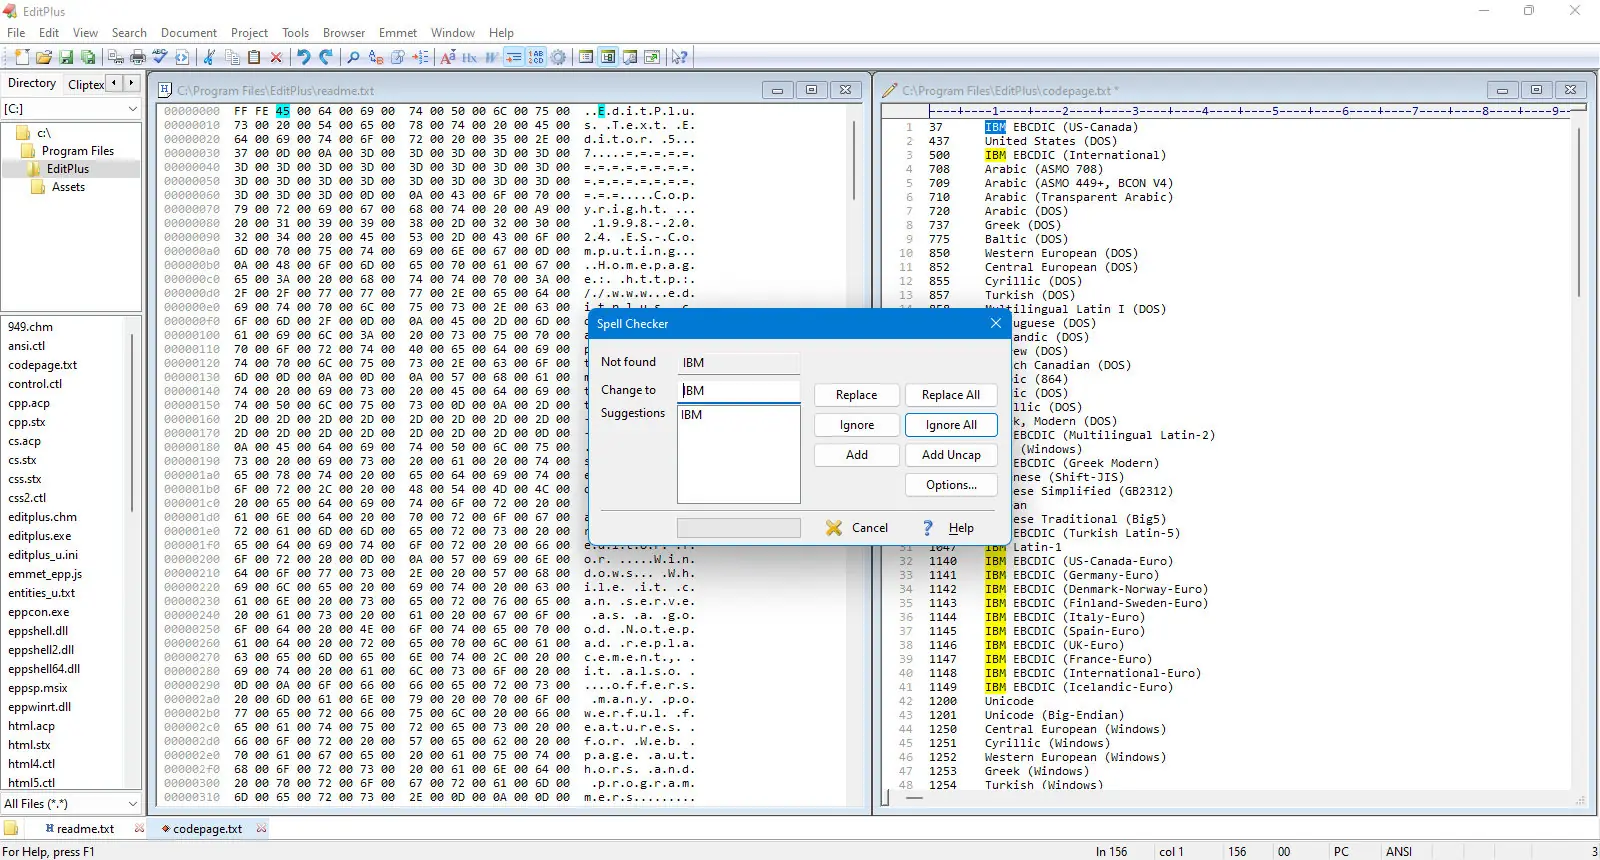1600x860 pixels.
Task: Select 949.chm in the file list
Action: (x=31, y=327)
